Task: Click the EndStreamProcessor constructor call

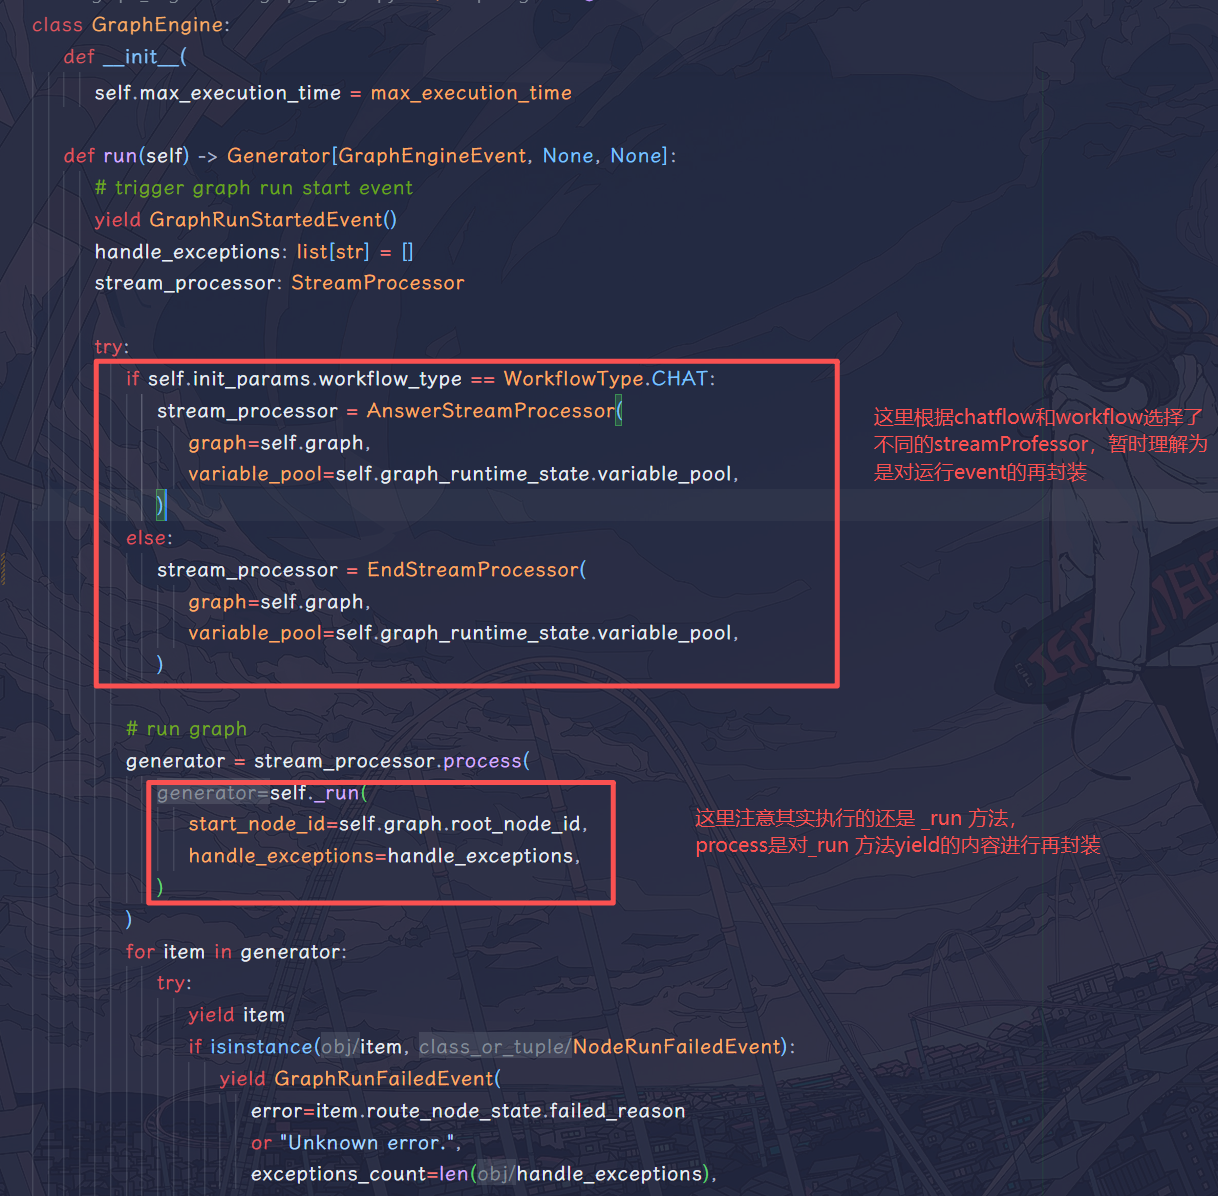Action: coord(472,570)
